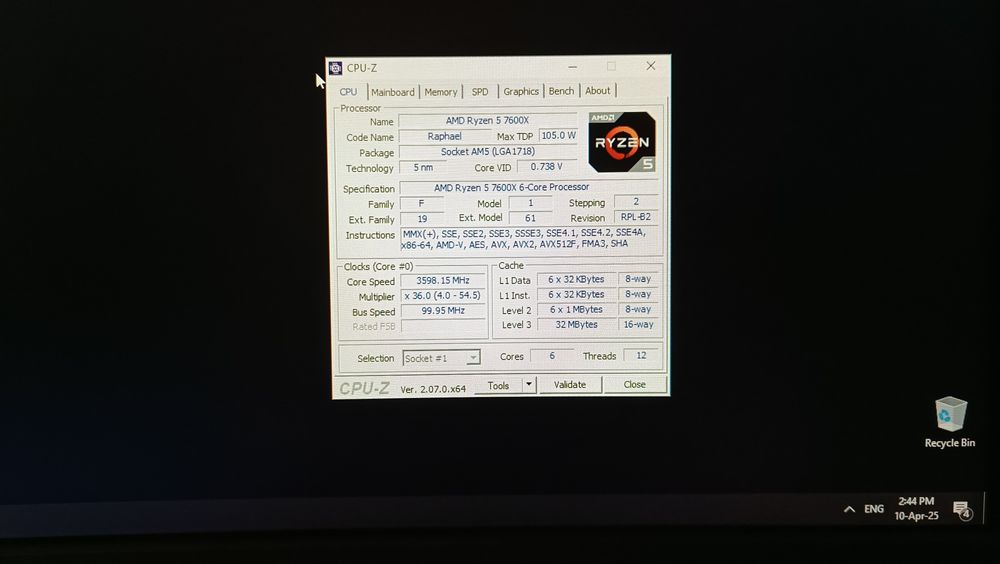Click the Technology value 5 nm
The width and height of the screenshot is (1000, 564).
coord(422,167)
